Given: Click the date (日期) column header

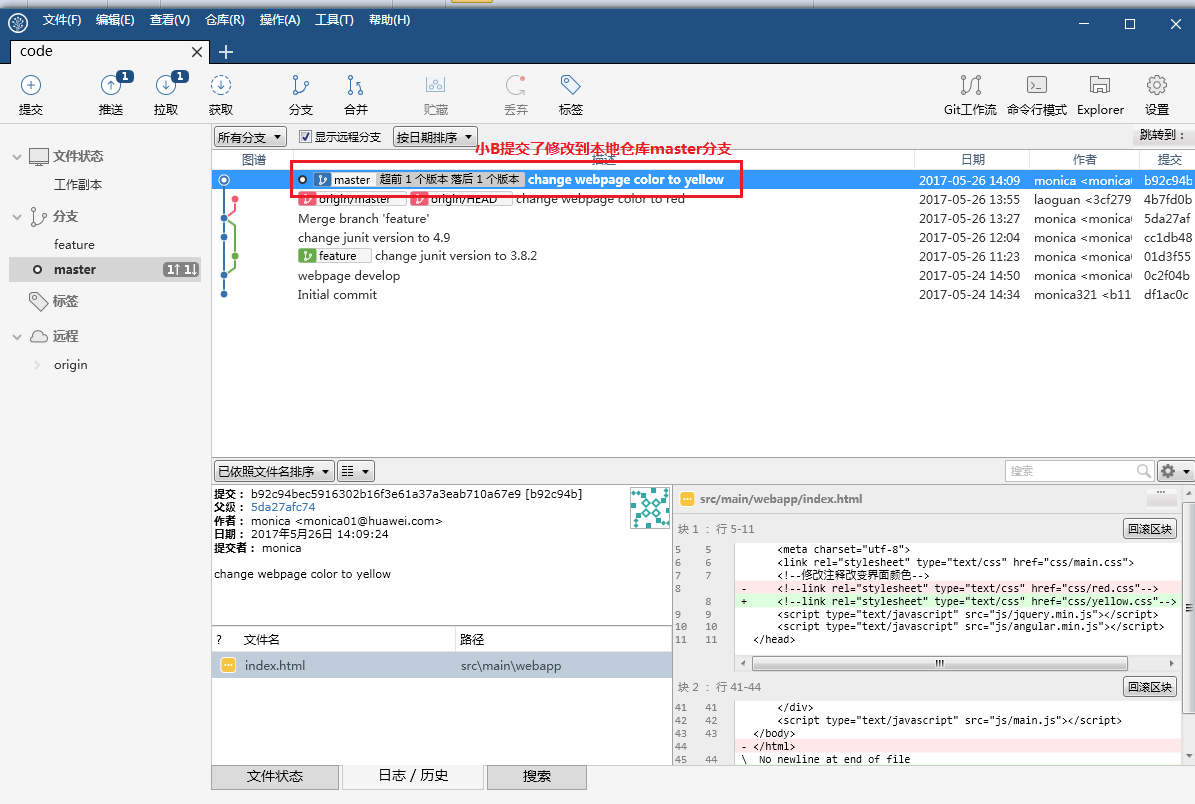Looking at the screenshot, I should (x=972, y=160).
